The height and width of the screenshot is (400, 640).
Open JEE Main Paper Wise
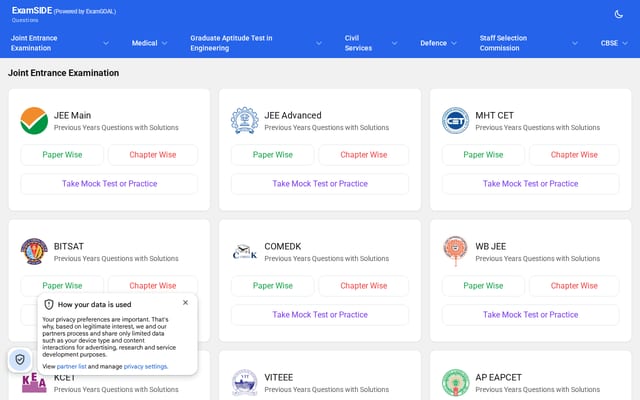click(62, 155)
